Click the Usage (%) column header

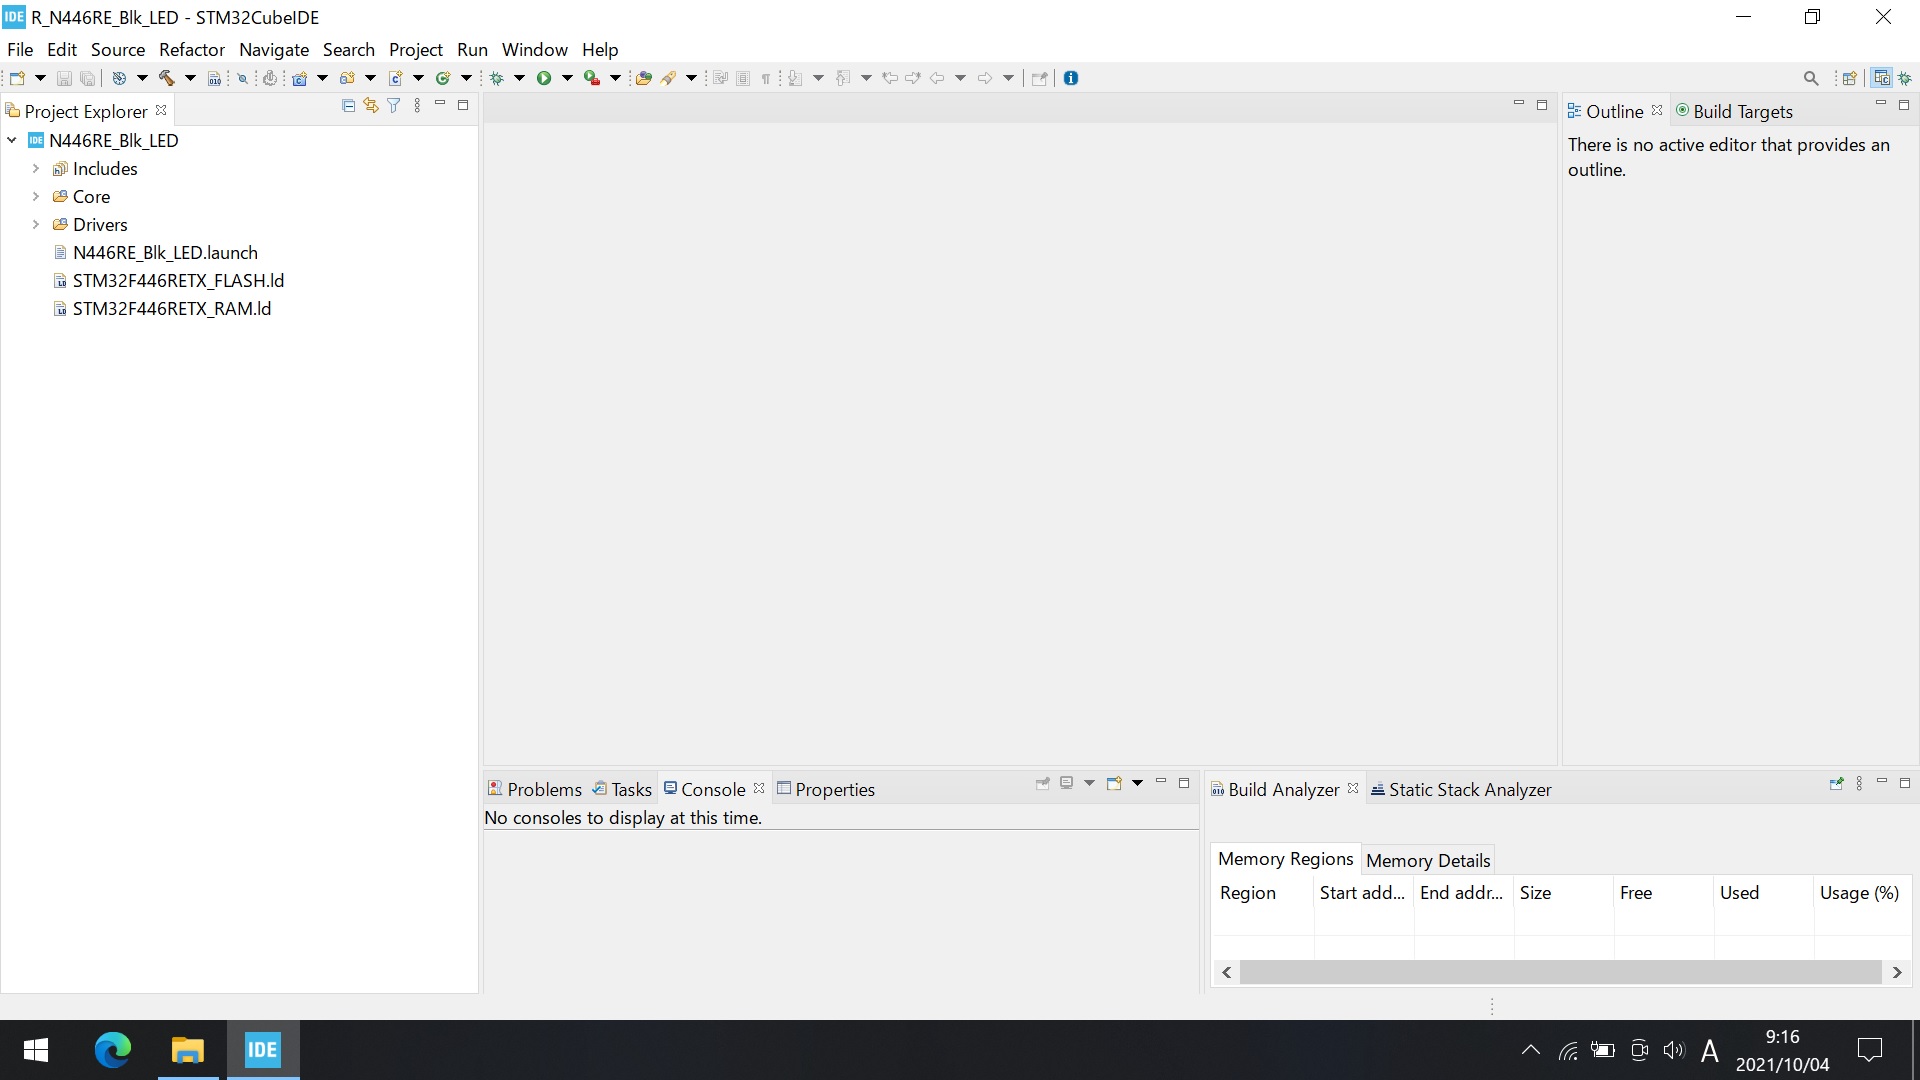1860,893
